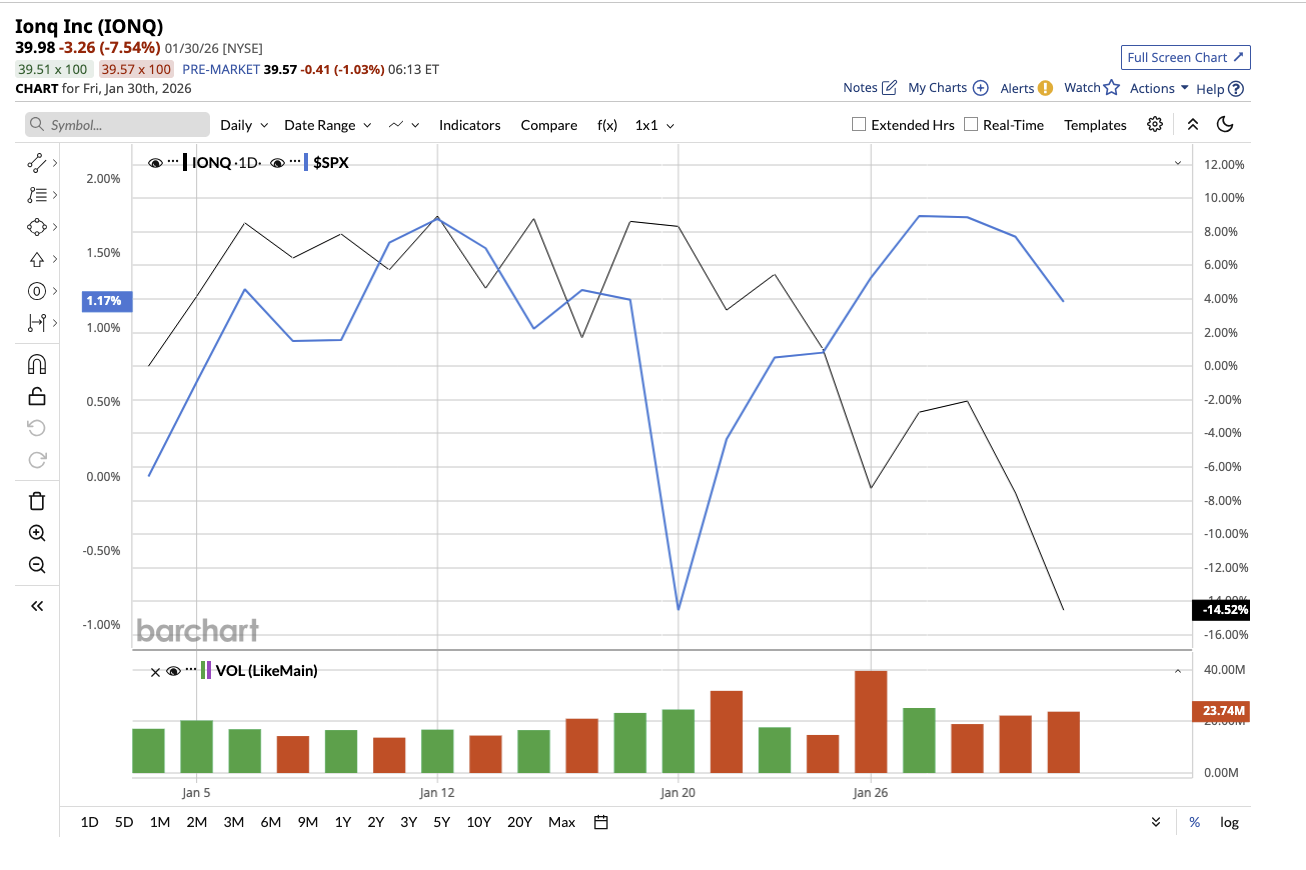Open the f(x) expressions menu
1306x870 pixels.
point(607,125)
